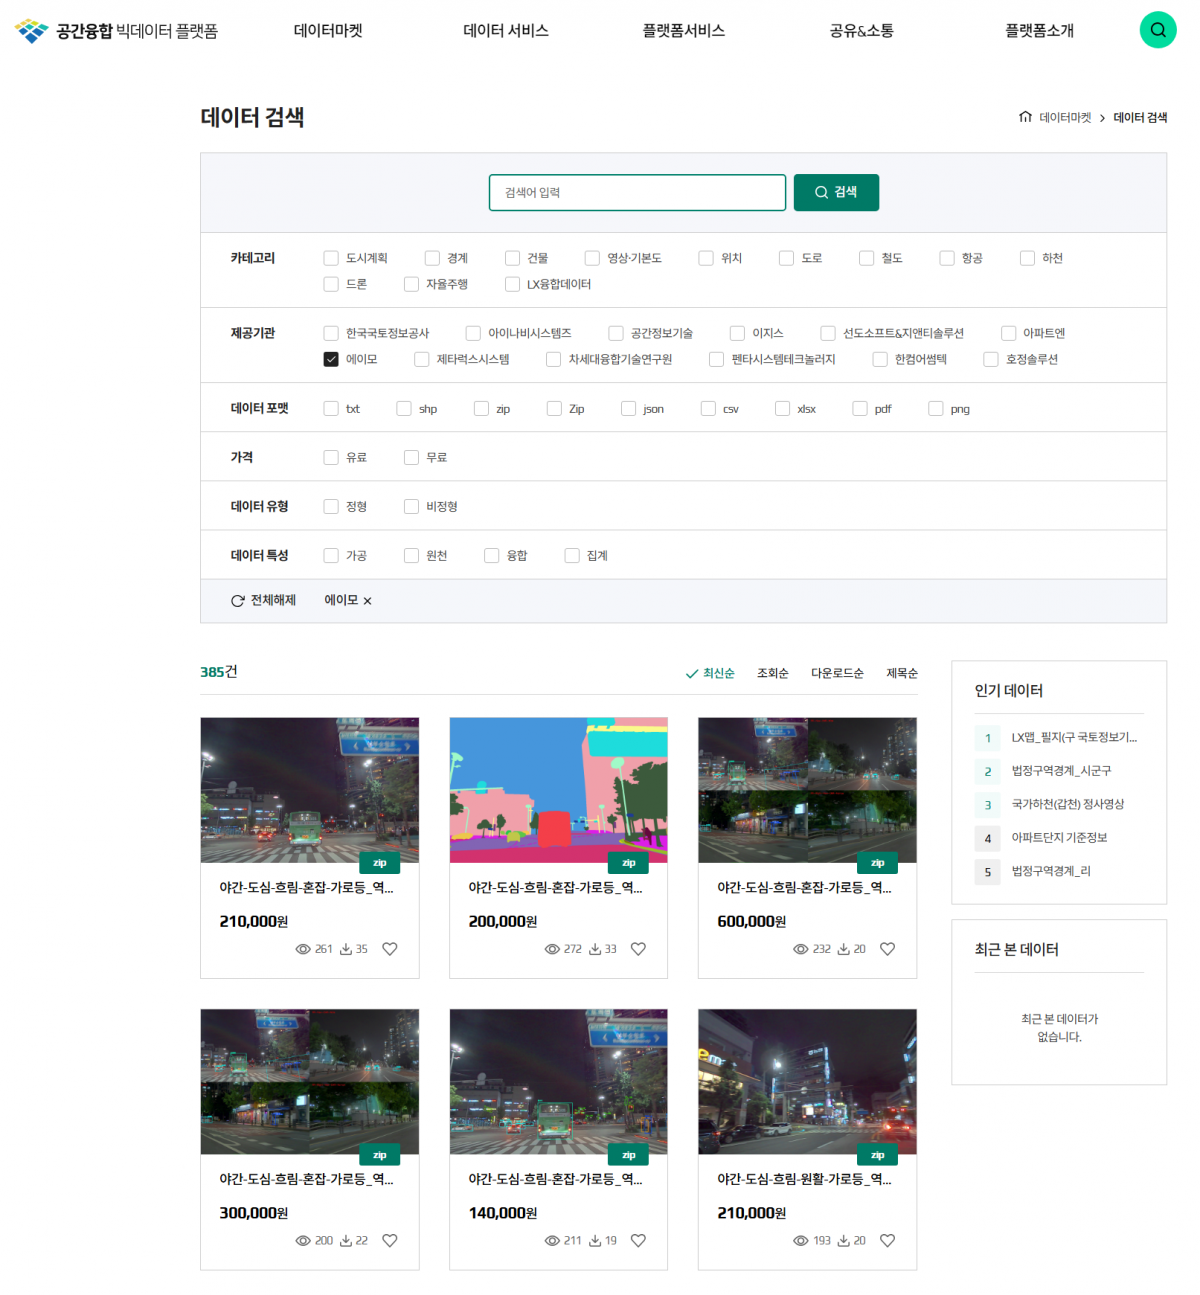Tick the json data format checkbox
Viewport: 1200px width, 1295px height.
point(628,409)
